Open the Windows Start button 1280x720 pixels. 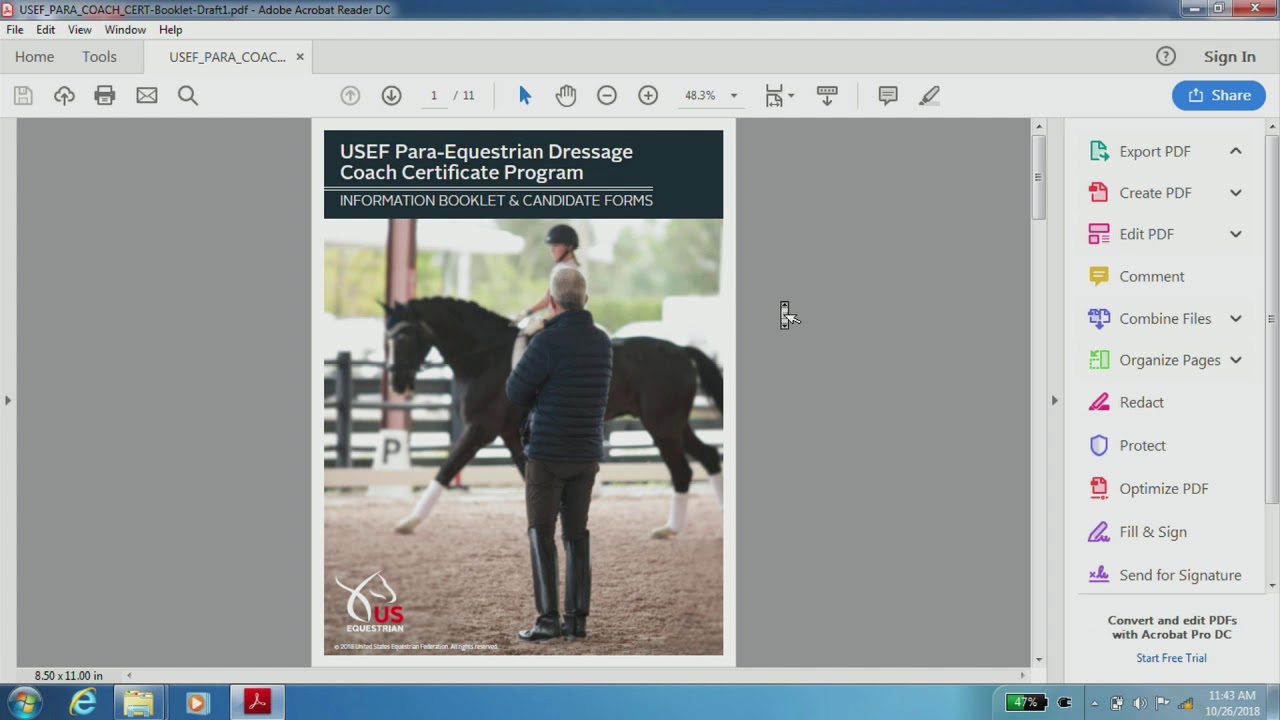(x=24, y=703)
